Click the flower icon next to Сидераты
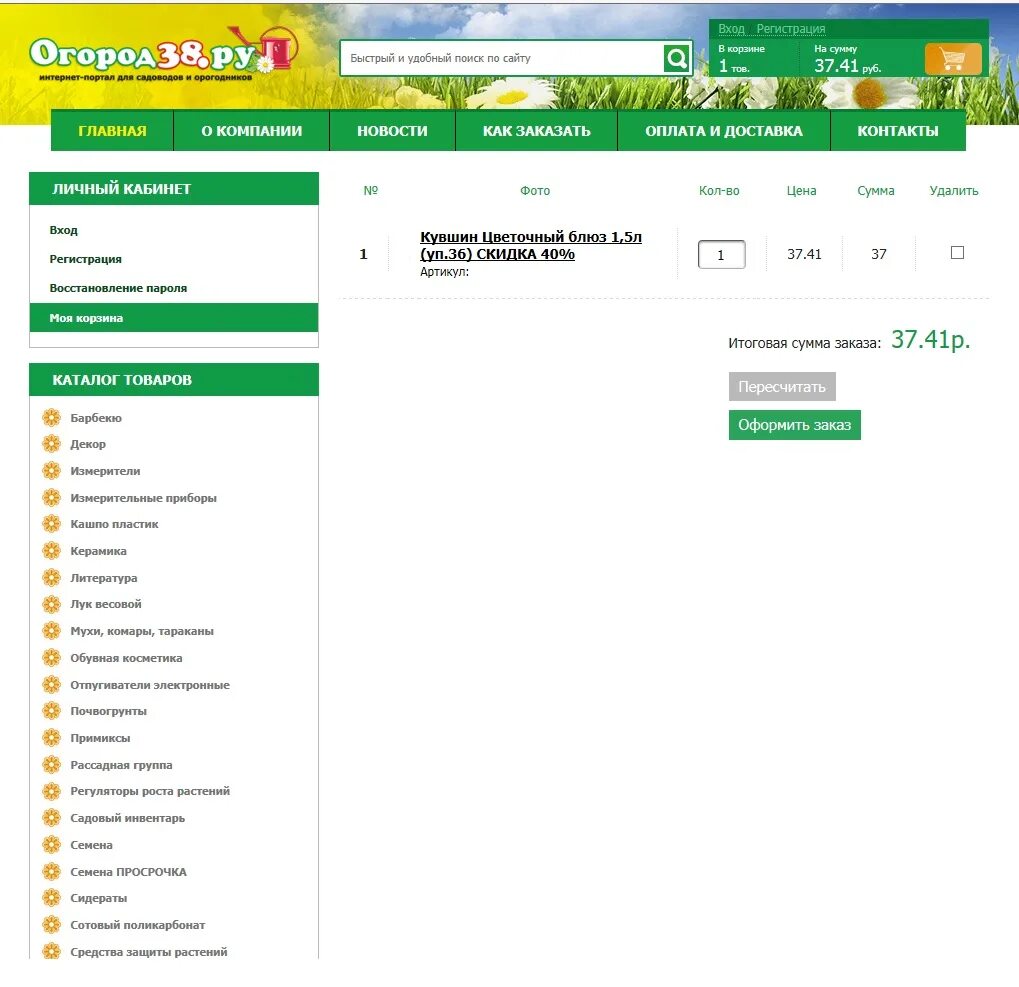1019x987 pixels. tap(51, 898)
